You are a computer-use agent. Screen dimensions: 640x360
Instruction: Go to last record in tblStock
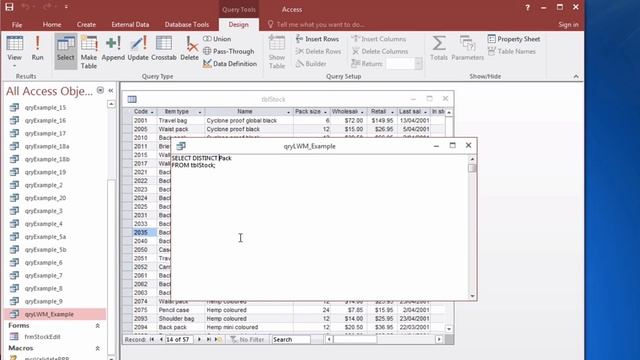[x=209, y=339]
